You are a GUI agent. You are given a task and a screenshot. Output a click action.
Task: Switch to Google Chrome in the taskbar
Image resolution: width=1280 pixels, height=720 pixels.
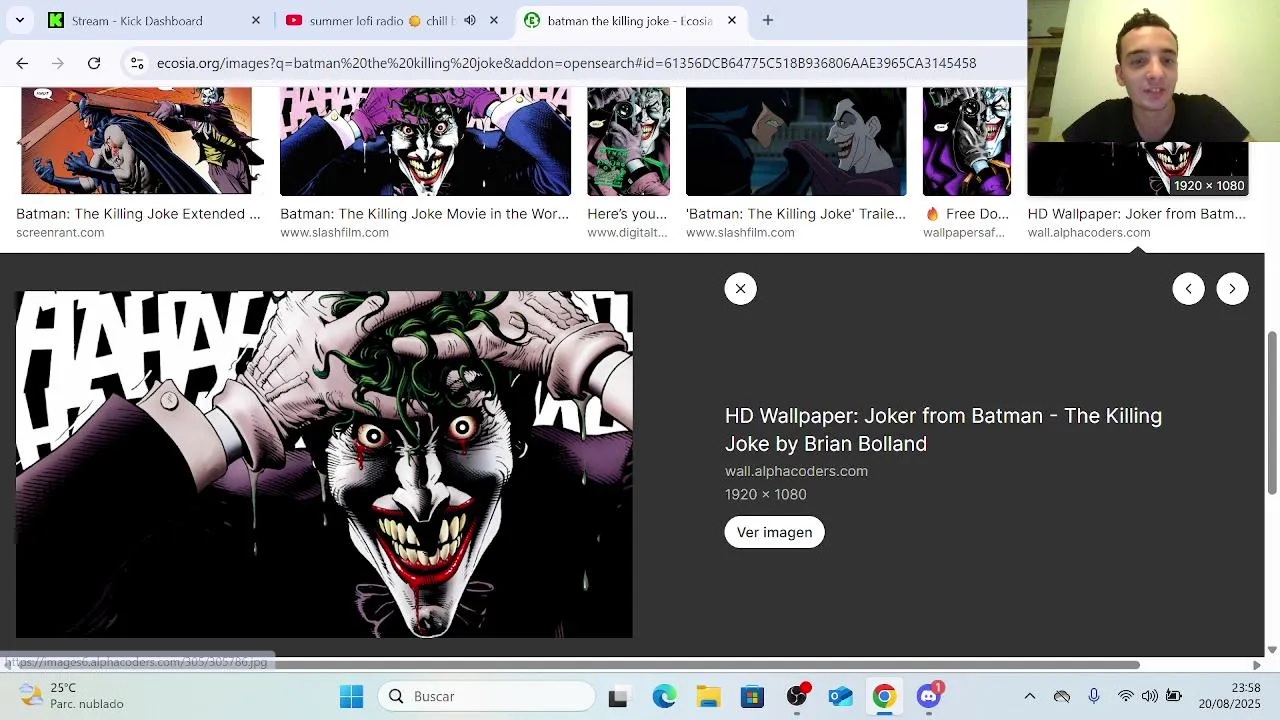[x=884, y=696]
